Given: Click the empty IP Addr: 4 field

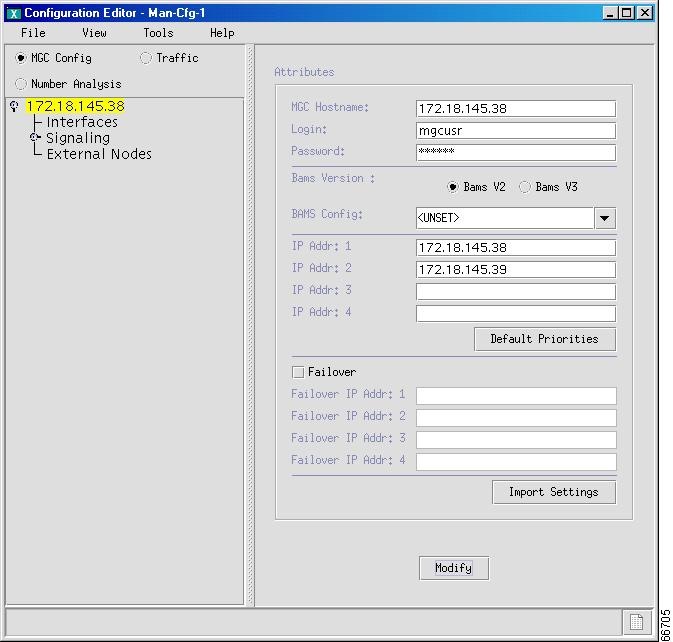Looking at the screenshot, I should coord(515,313).
